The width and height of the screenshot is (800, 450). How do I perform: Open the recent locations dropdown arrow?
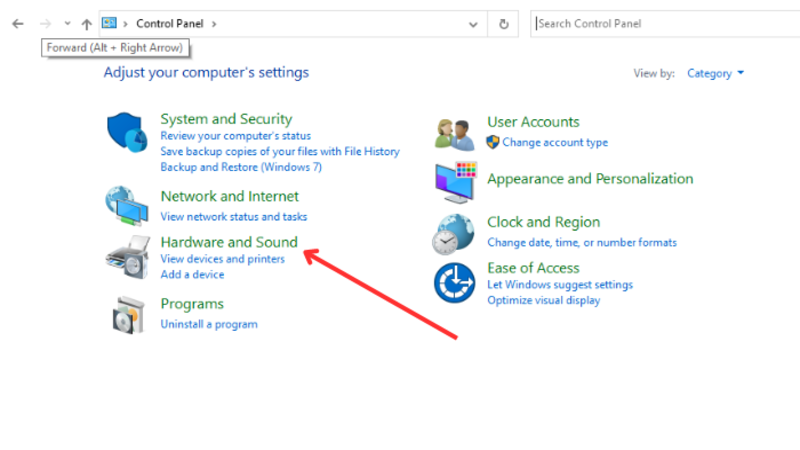click(67, 23)
